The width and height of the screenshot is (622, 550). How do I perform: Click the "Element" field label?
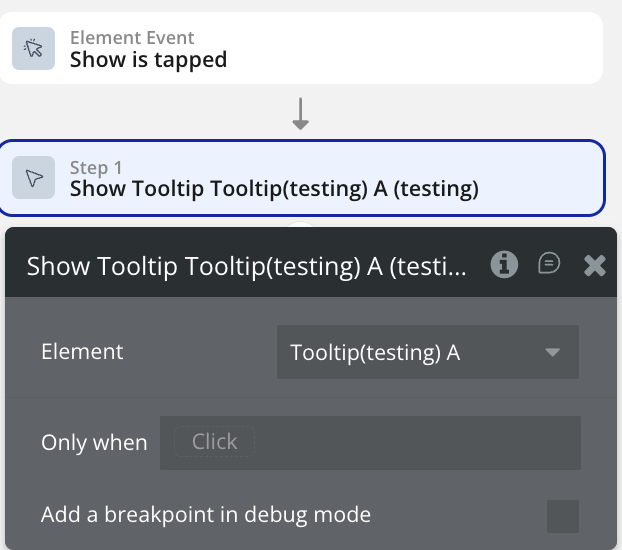pyautogui.click(x=82, y=352)
